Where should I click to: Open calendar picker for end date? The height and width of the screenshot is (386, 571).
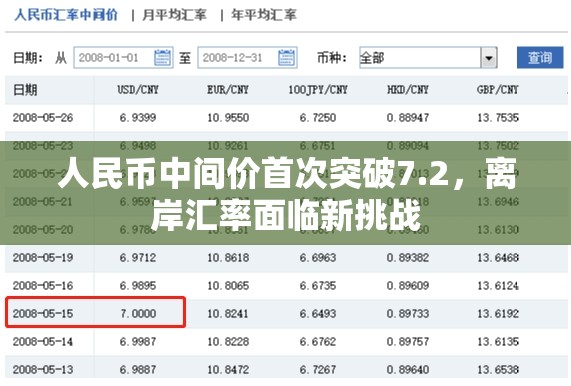tap(286, 58)
